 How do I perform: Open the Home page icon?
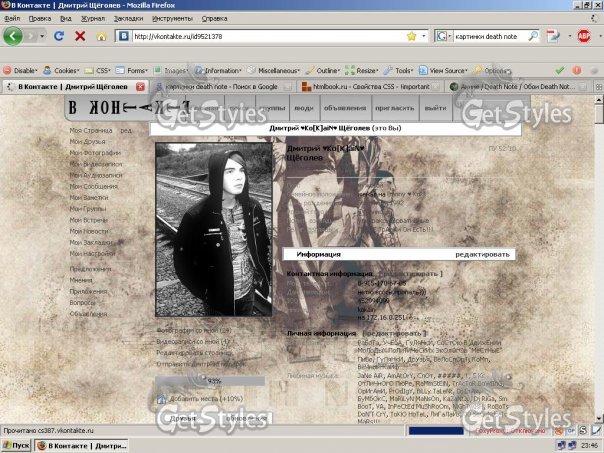[101, 36]
